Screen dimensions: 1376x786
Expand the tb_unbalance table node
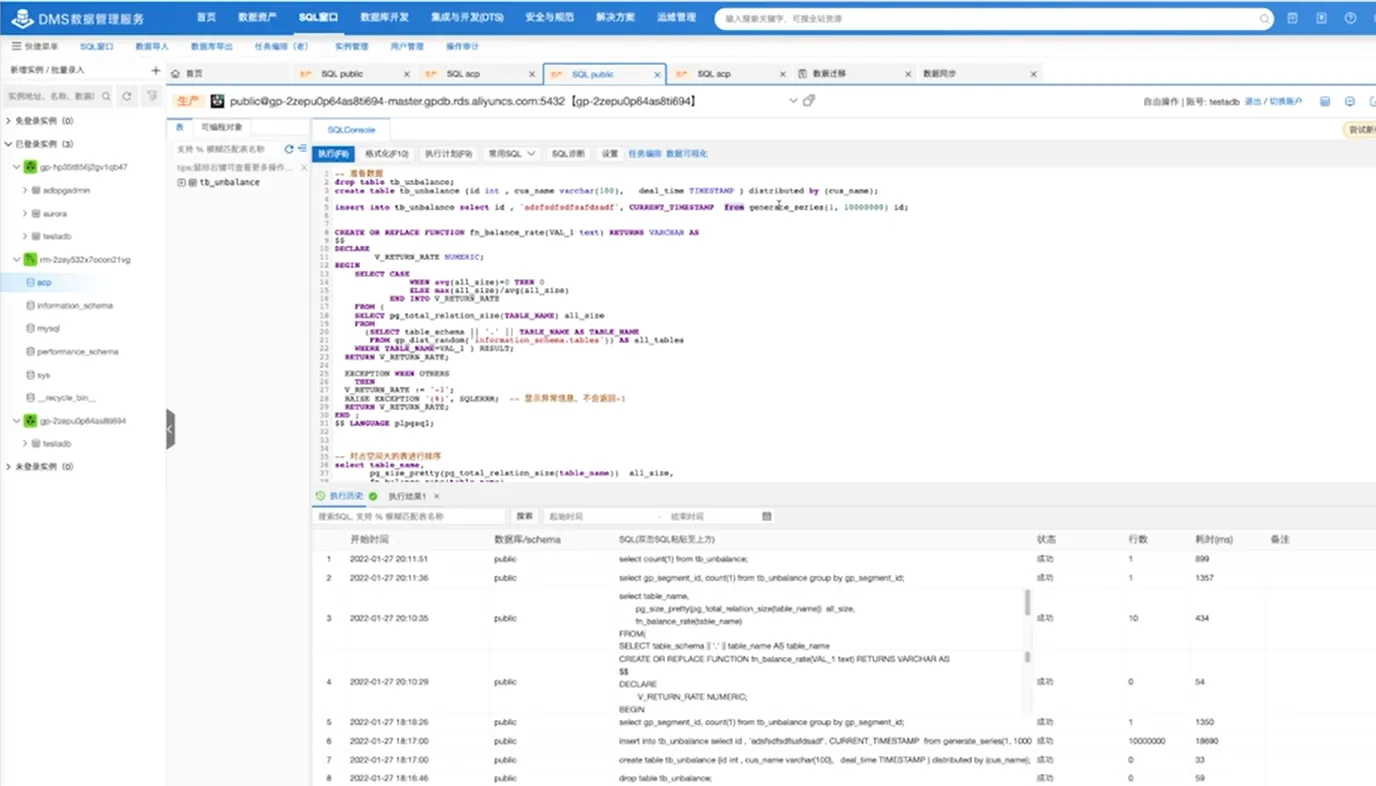181,183
